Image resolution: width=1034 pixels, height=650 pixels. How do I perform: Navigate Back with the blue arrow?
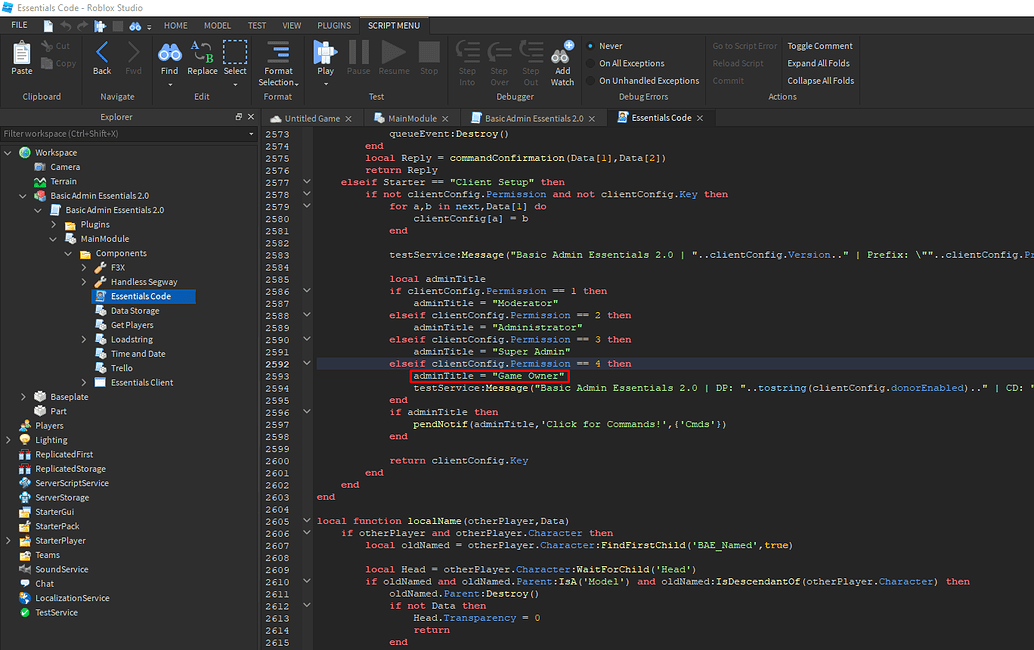102,53
